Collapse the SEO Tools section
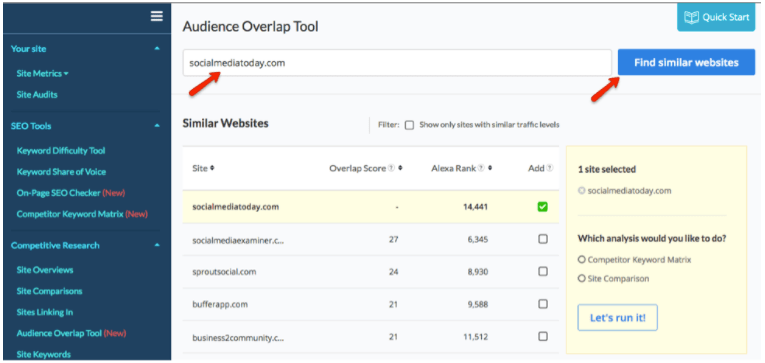 coord(157,126)
